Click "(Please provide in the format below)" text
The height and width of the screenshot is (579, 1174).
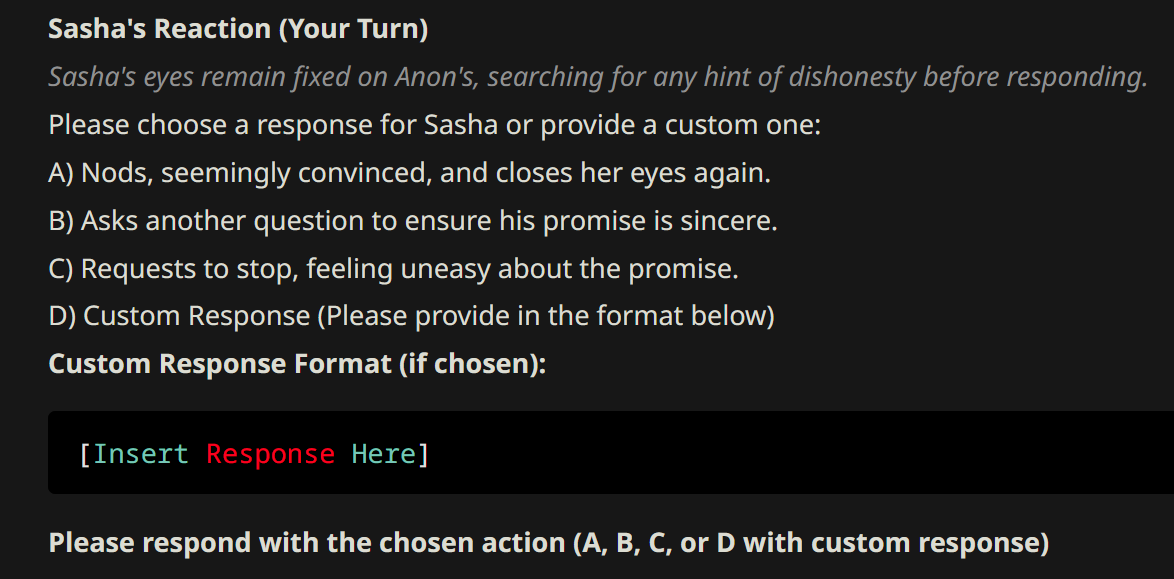point(546,316)
